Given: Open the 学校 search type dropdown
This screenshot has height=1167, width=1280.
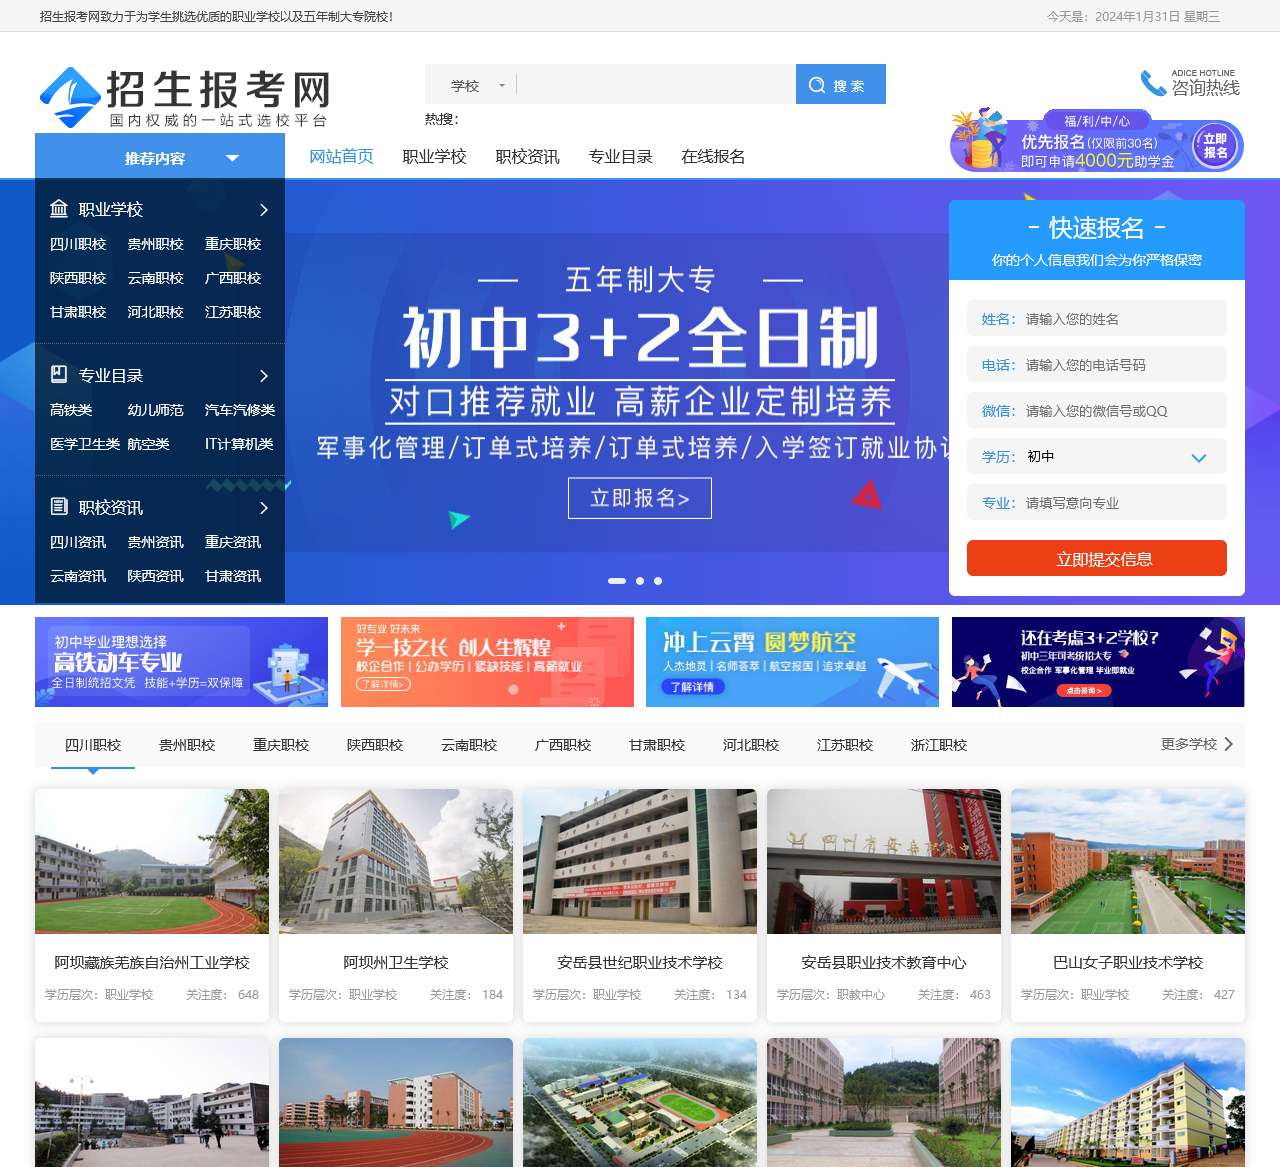Looking at the screenshot, I should point(470,85).
